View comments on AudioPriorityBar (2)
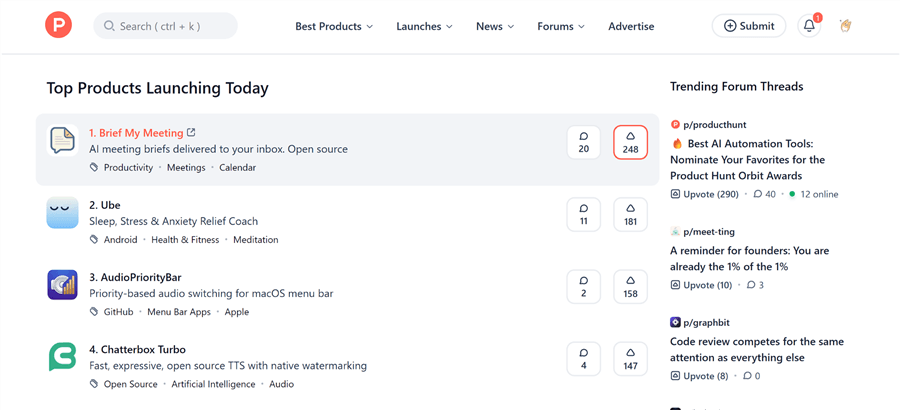 584,287
